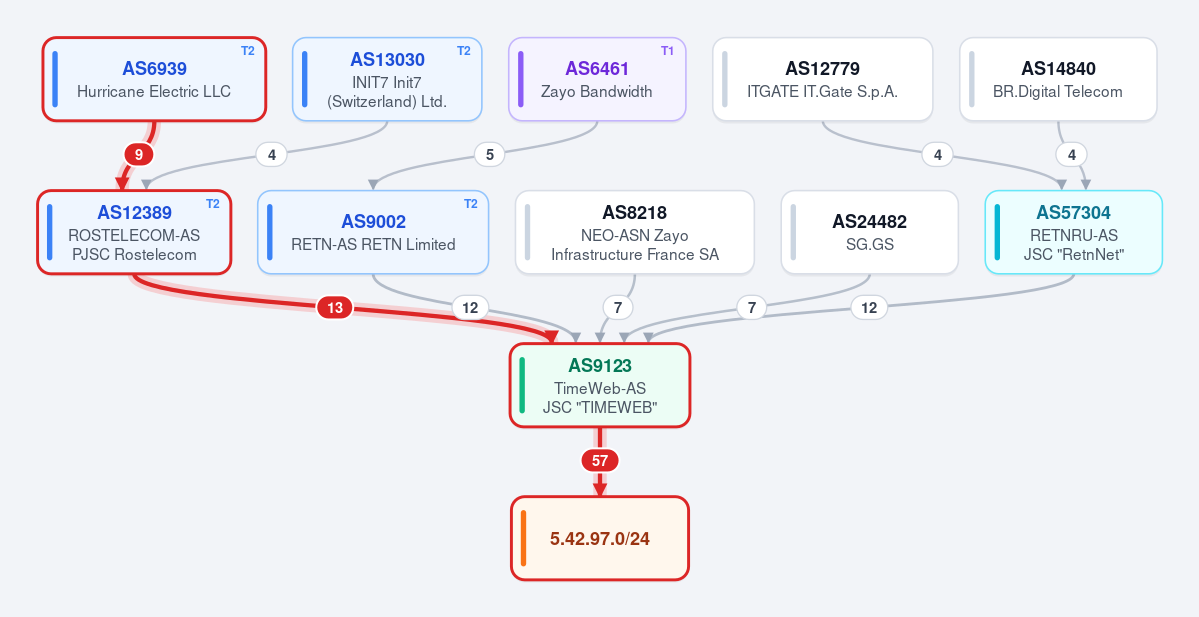Click the AS13030 INIT7 node
The height and width of the screenshot is (617, 1199).
pyautogui.click(x=387, y=80)
